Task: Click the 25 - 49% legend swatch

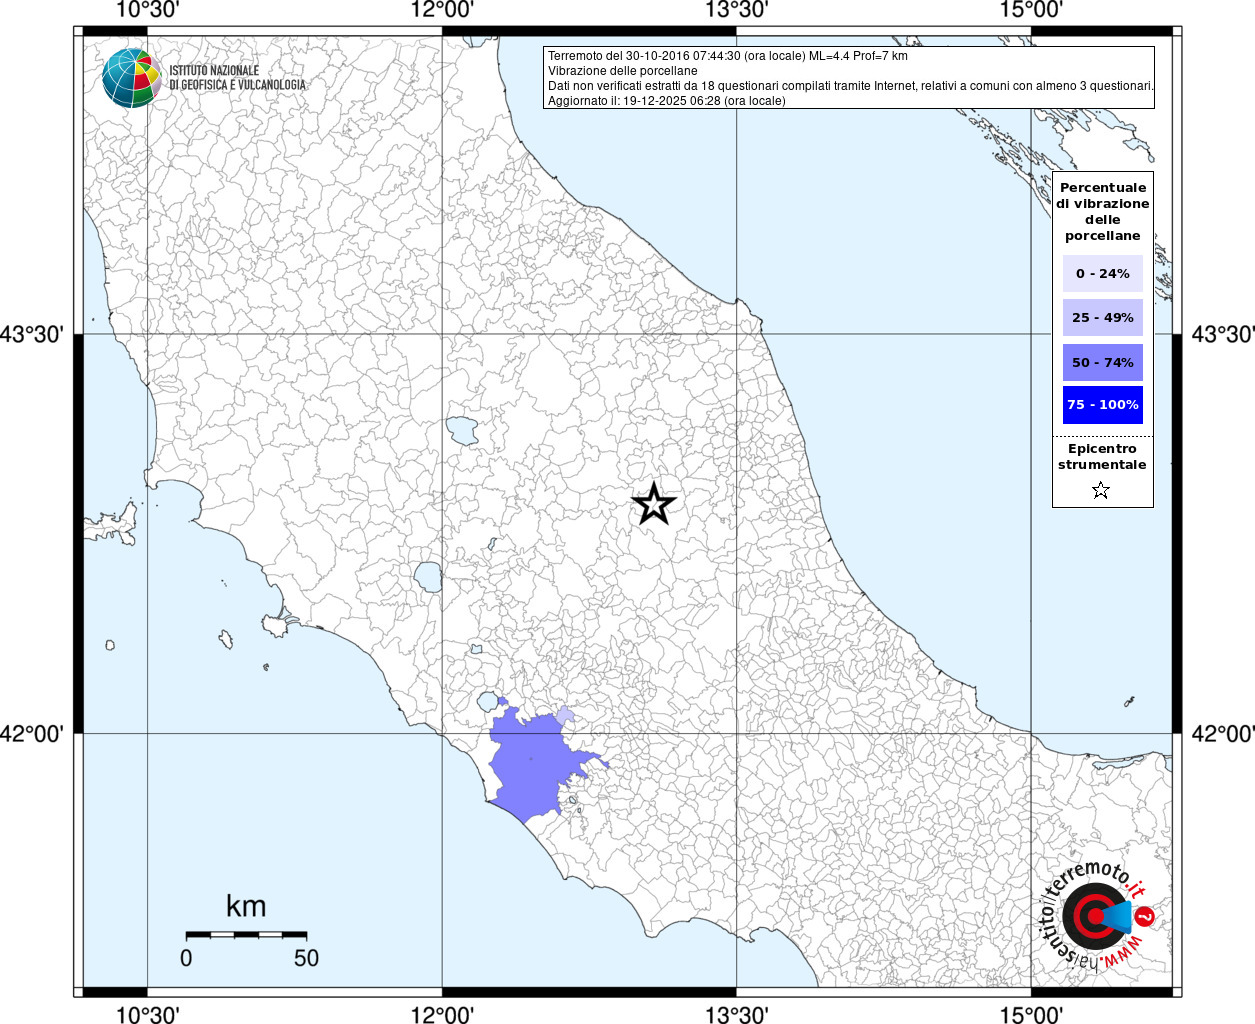Action: tap(1103, 317)
